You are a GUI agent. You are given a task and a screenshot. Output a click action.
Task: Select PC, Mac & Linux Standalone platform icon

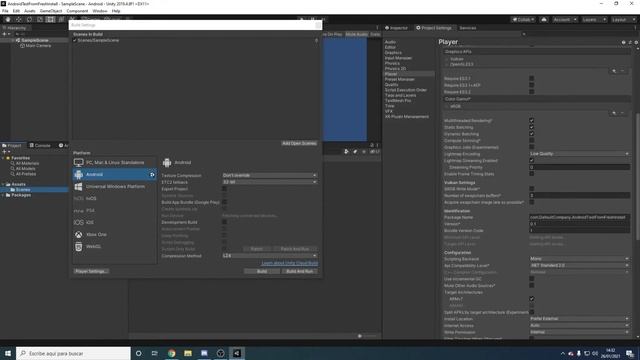[78, 162]
